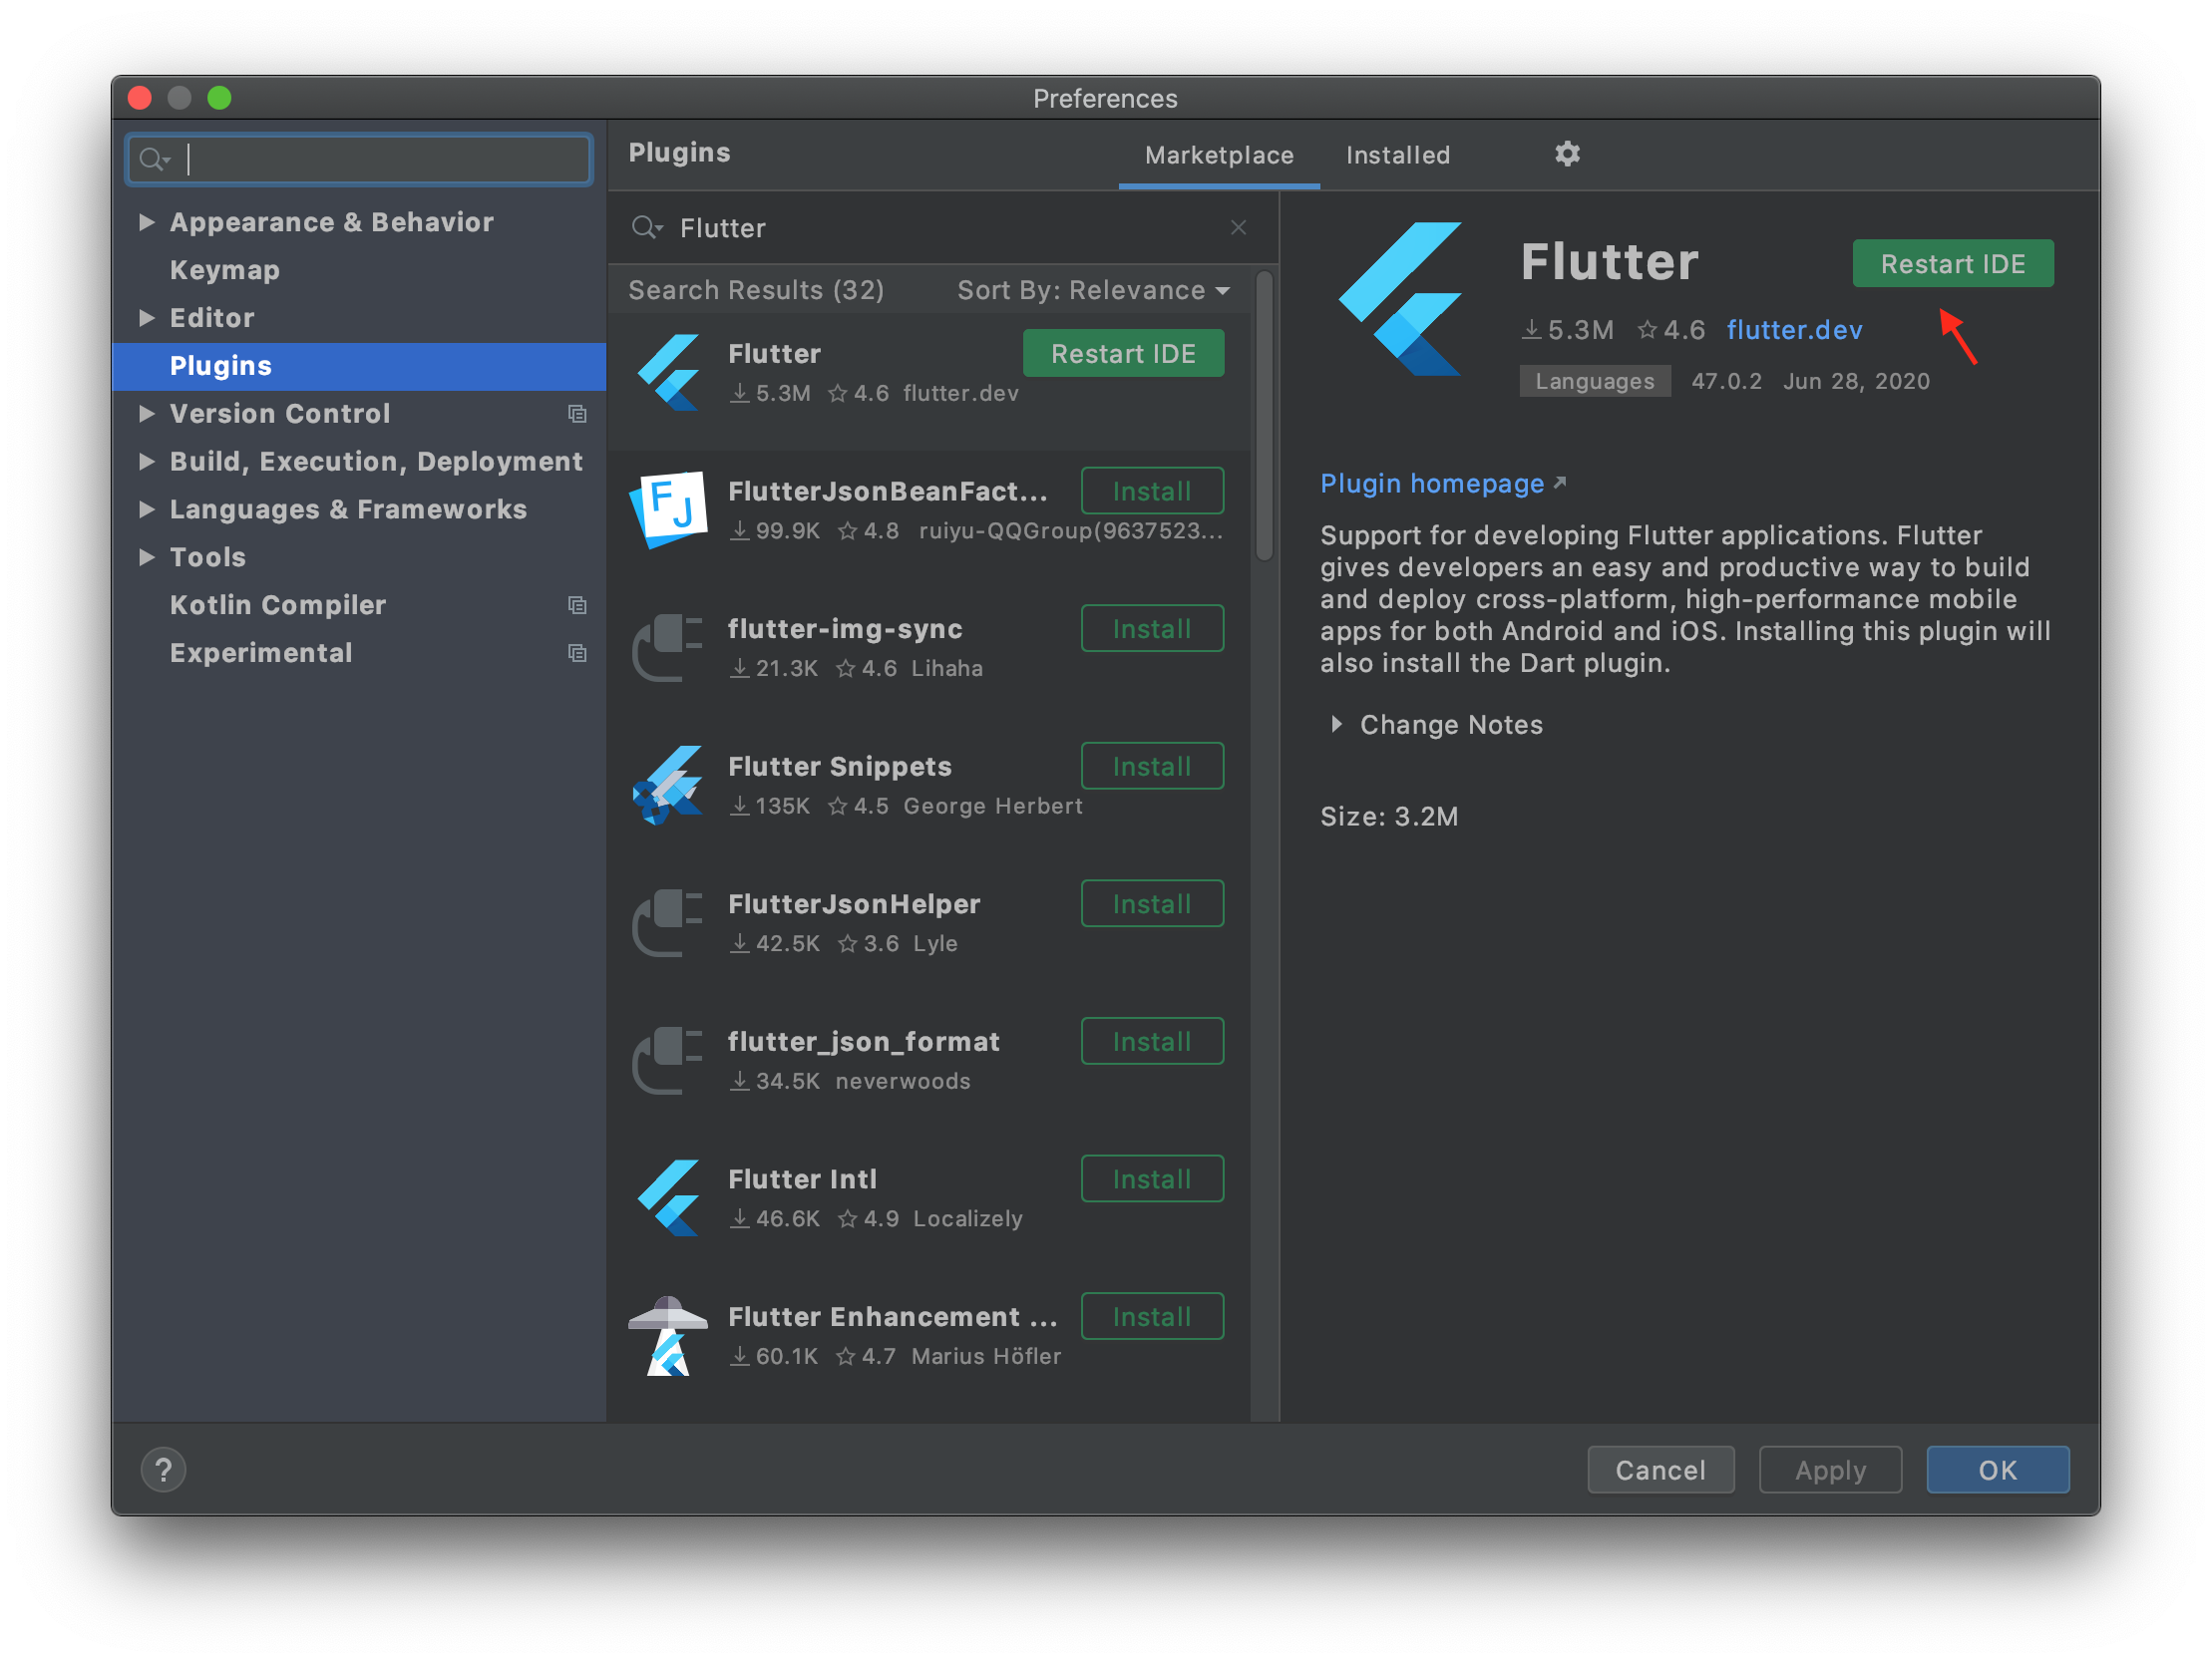Click the flutter-img-sync plug icon
The height and width of the screenshot is (1663, 2212).
pos(668,647)
